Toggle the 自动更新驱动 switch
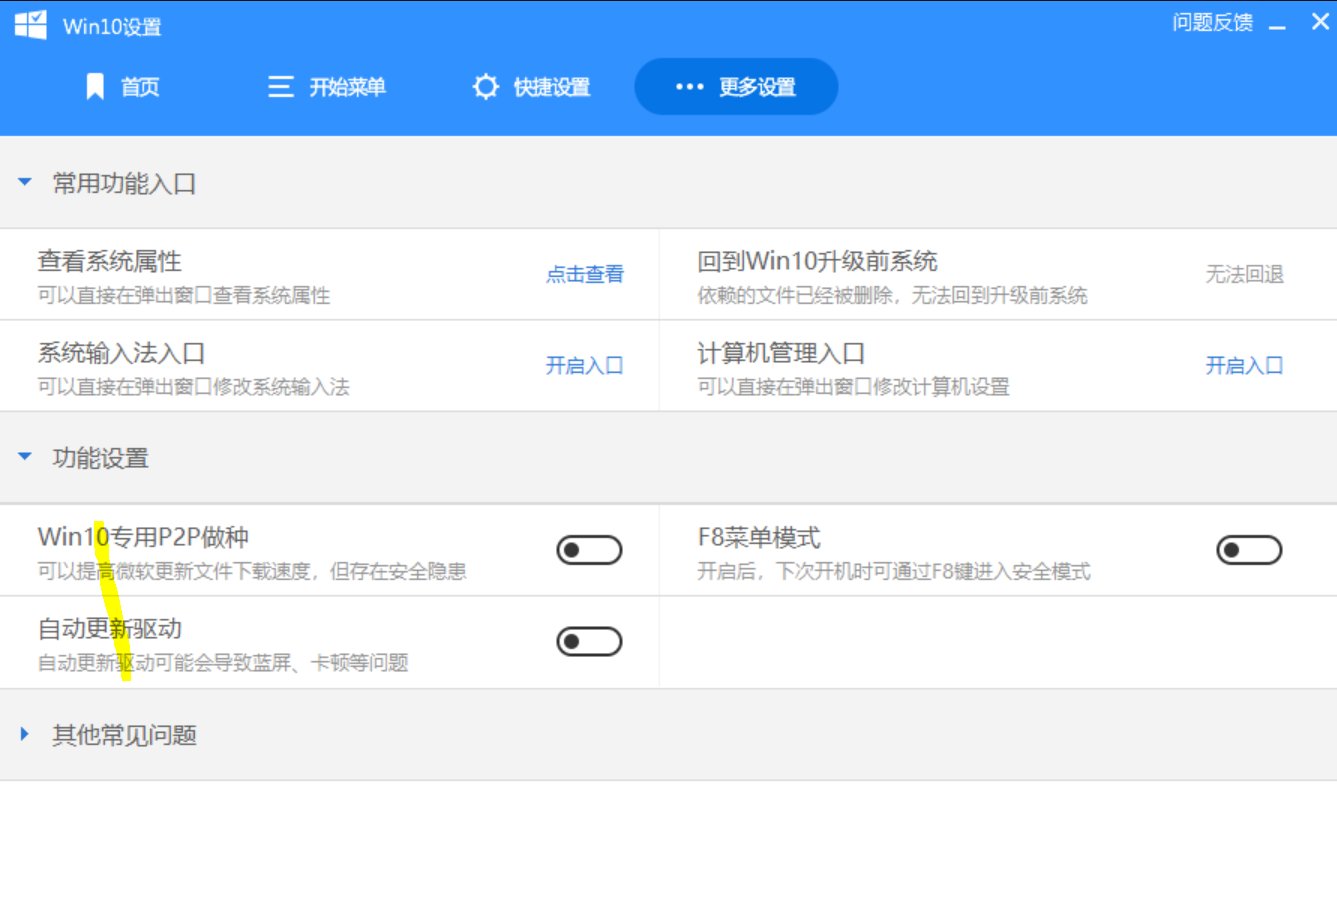Image resolution: width=1337 pixels, height=898 pixels. (x=589, y=641)
